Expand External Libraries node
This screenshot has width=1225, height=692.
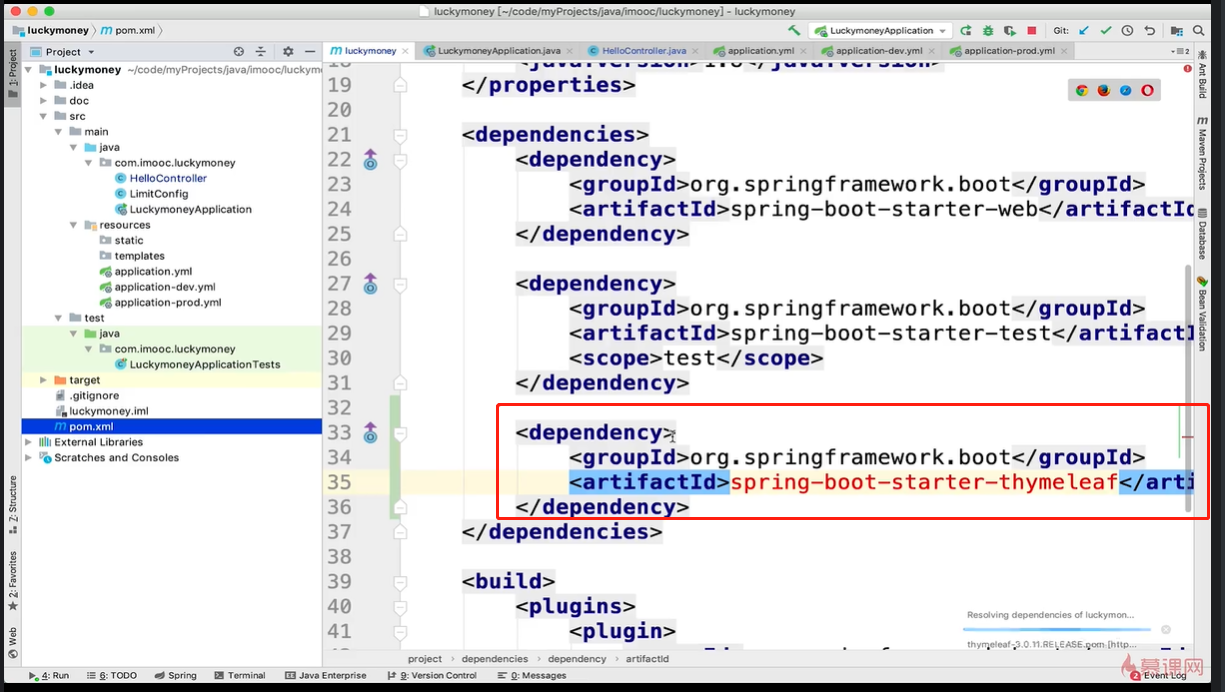tap(29, 442)
